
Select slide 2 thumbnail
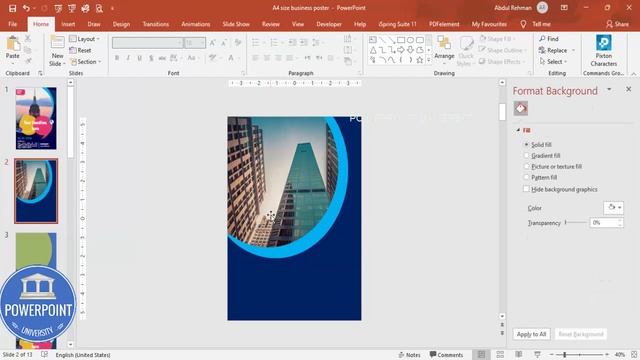pyautogui.click(x=36, y=191)
